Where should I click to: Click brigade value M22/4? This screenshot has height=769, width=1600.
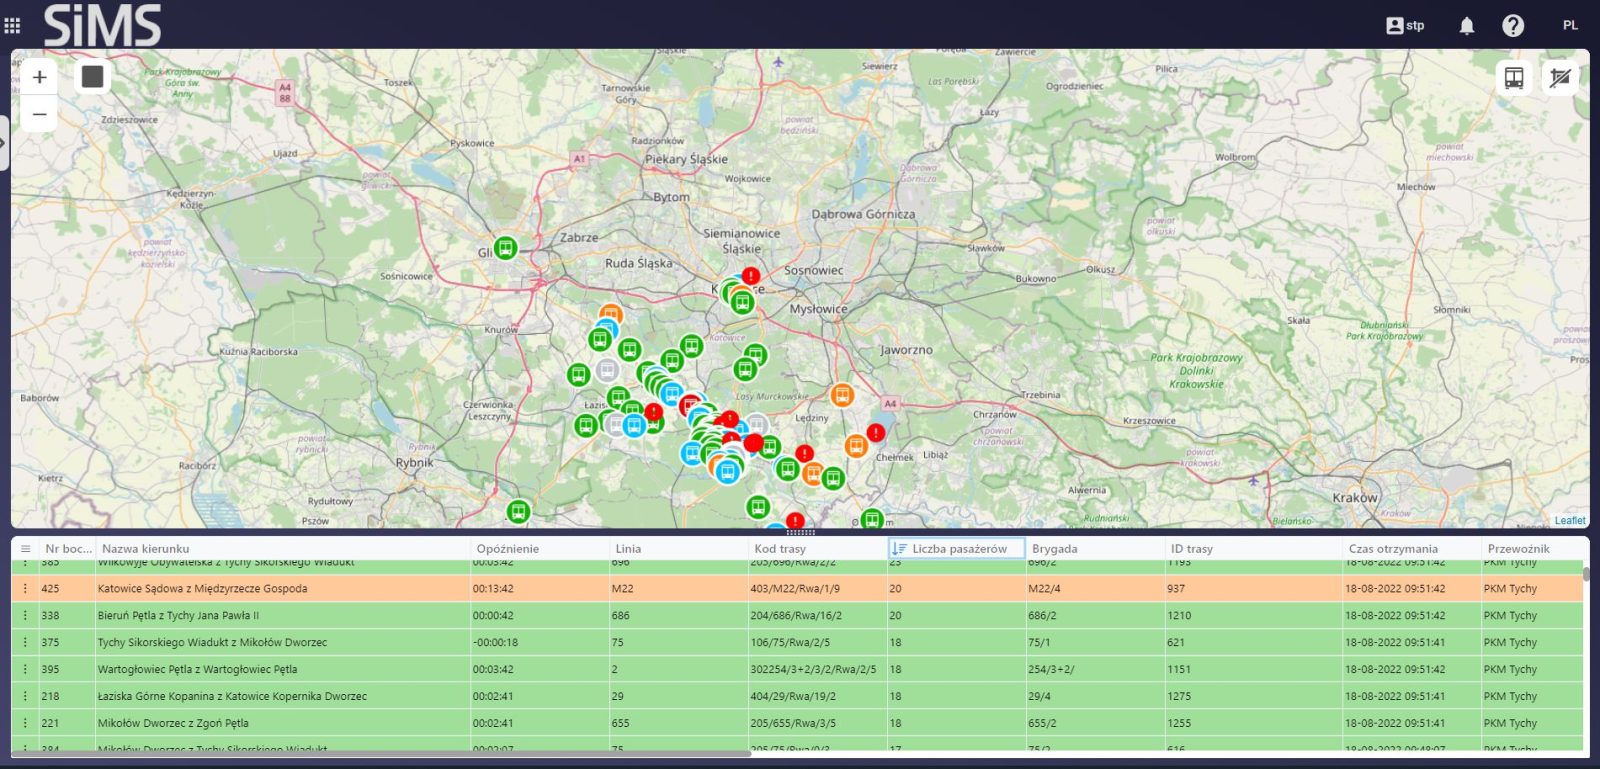1044,588
